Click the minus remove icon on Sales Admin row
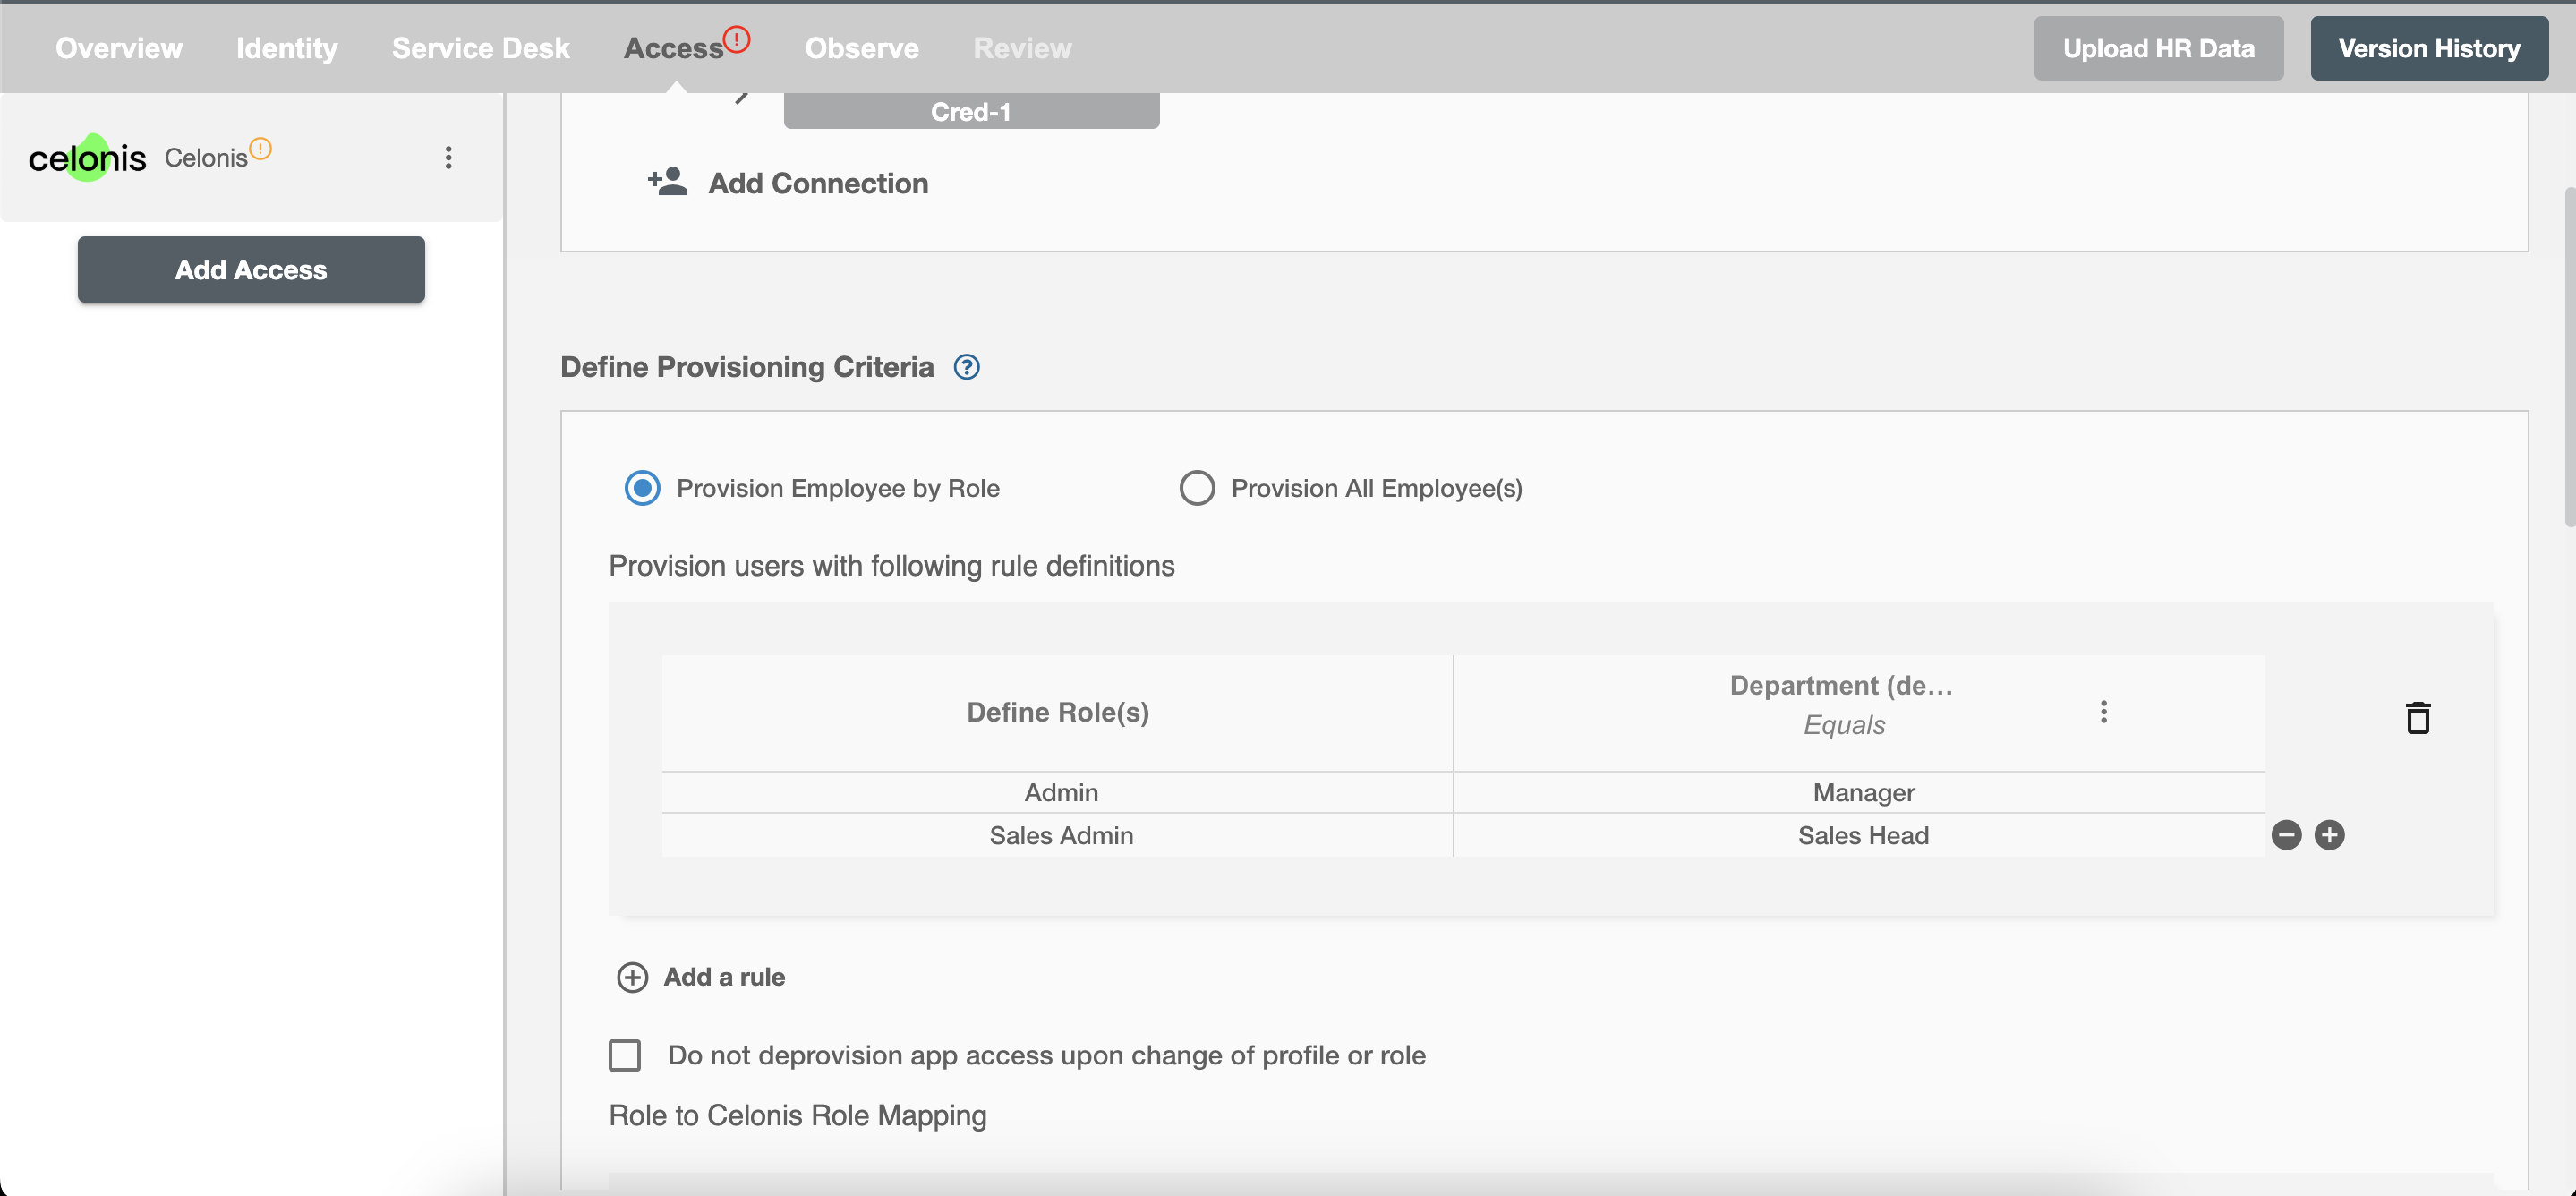Screen dimensions: 2576x1196 point(2287,834)
